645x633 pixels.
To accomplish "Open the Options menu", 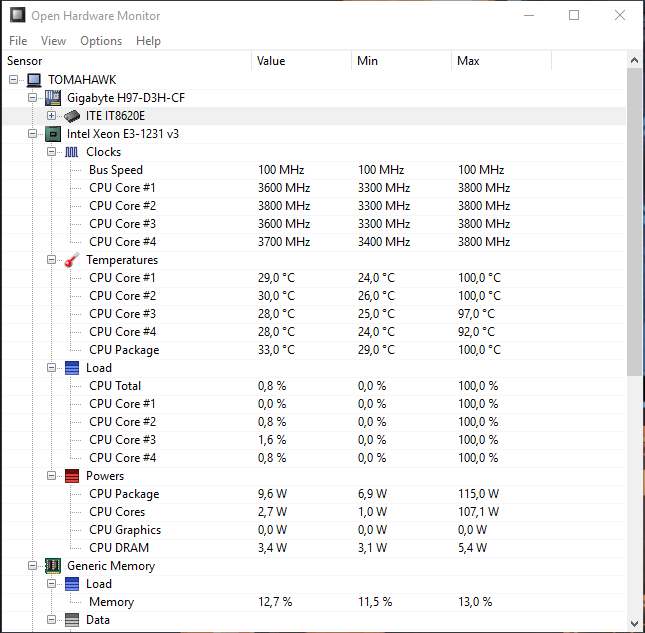I will [101, 41].
